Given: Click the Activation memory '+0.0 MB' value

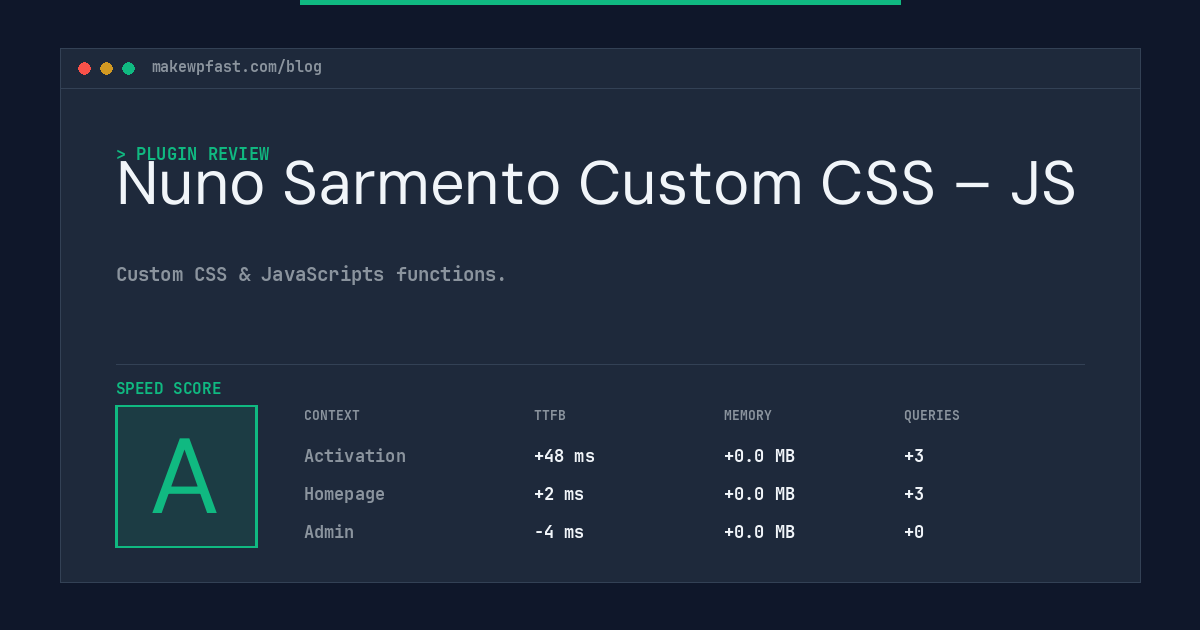Looking at the screenshot, I should tap(759, 456).
